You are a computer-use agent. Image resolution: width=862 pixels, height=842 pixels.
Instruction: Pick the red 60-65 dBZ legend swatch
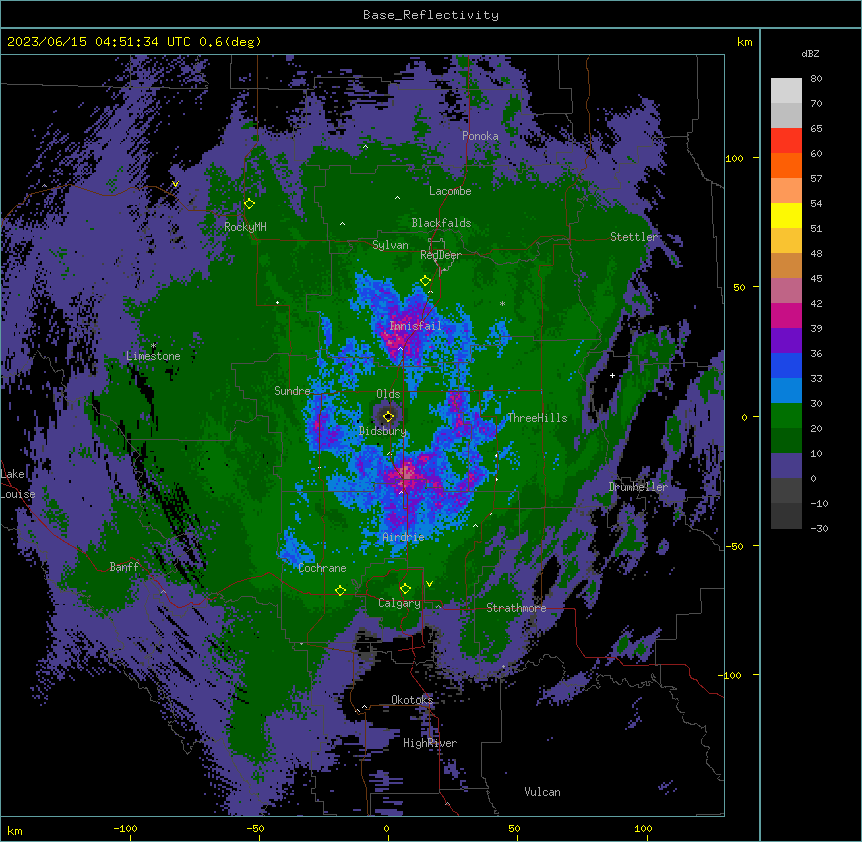point(786,141)
